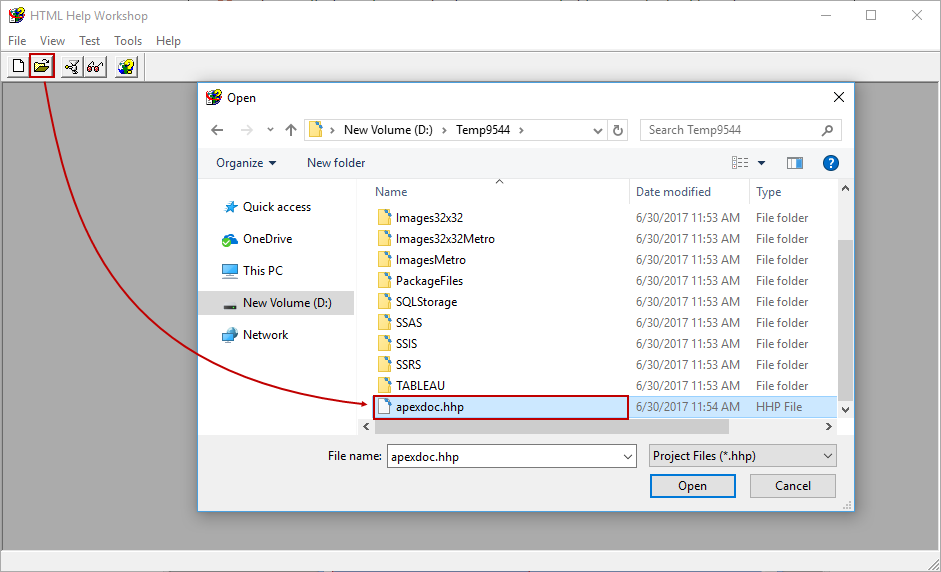This screenshot has width=941, height=572.
Task: Close the Open dialog
Action: (839, 97)
